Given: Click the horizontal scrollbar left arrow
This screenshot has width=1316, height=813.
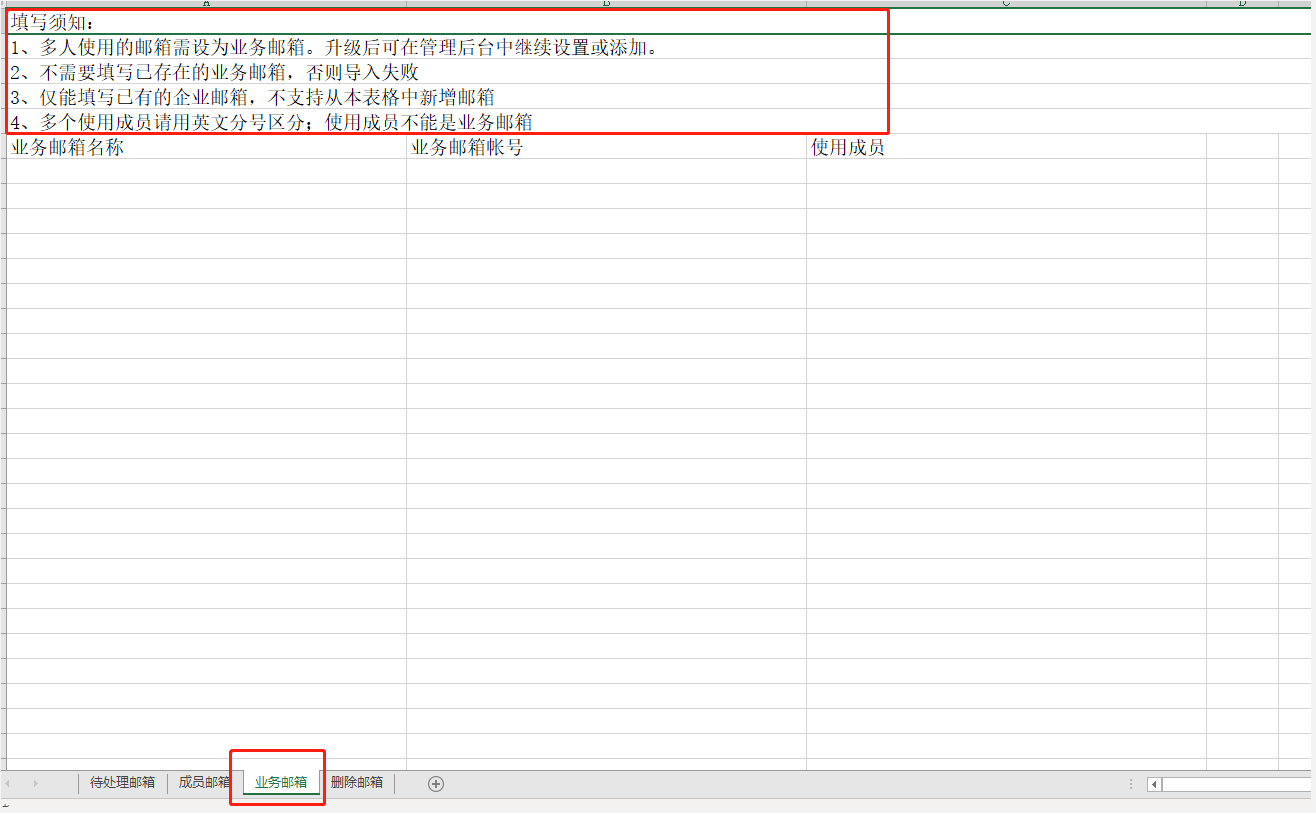Looking at the screenshot, I should [x=1154, y=785].
